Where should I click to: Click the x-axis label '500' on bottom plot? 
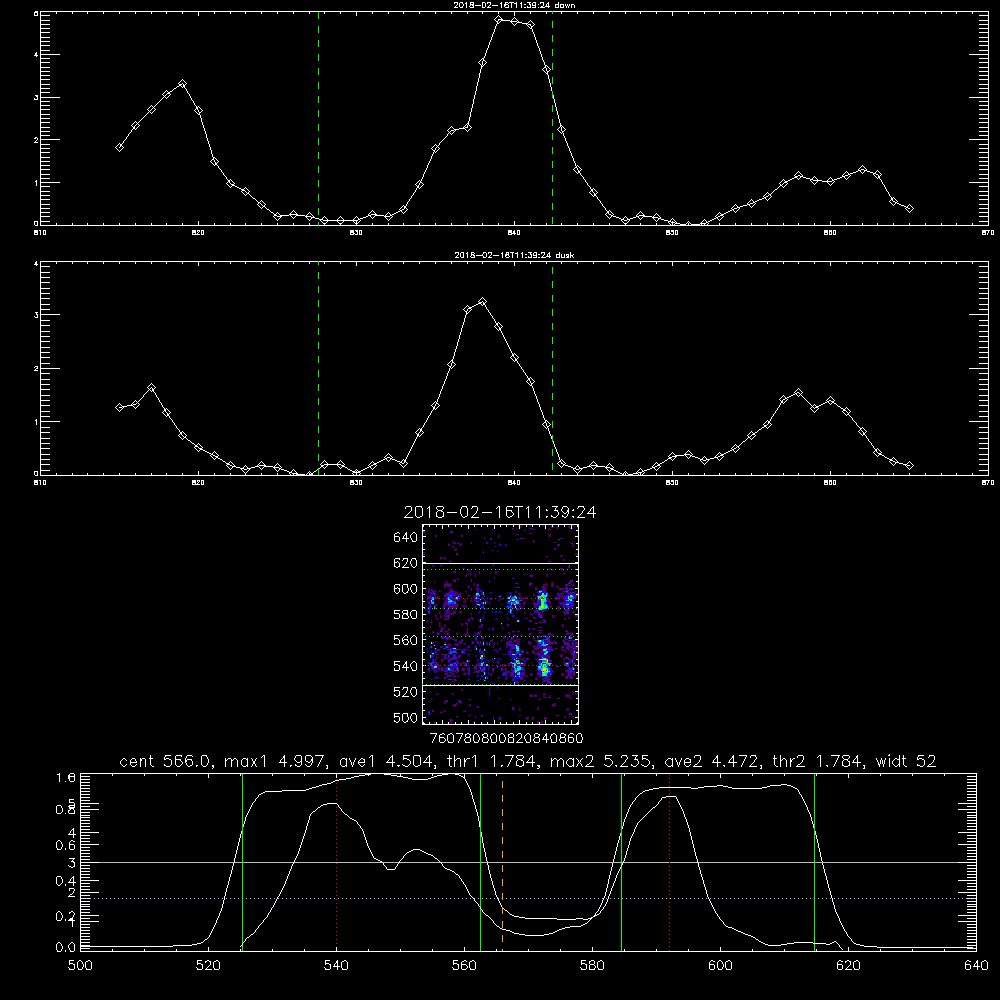[80, 966]
